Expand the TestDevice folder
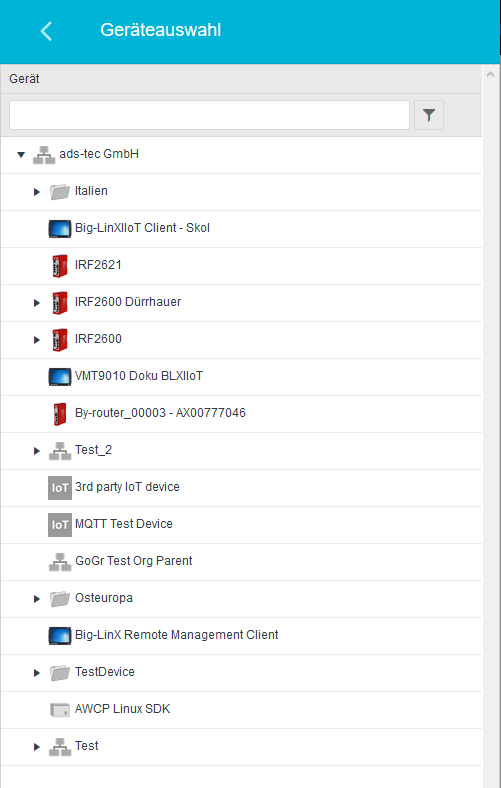 (37, 673)
